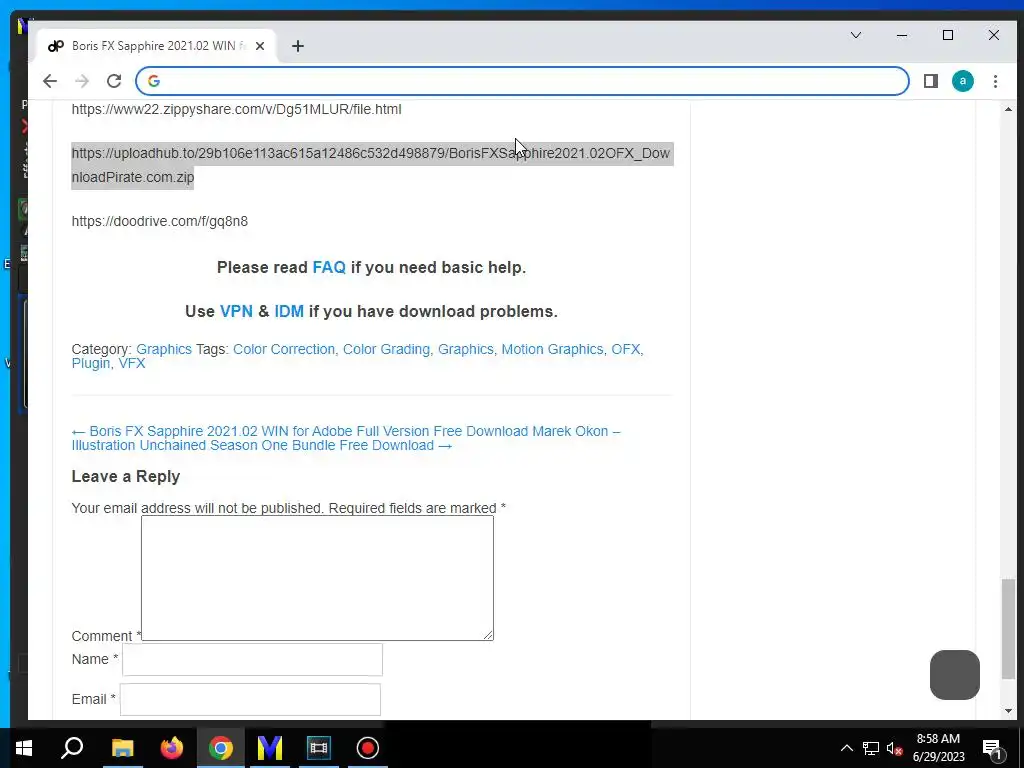Viewport: 1024px width, 768px height.
Task: Click the forward navigation arrow
Action: click(x=82, y=81)
